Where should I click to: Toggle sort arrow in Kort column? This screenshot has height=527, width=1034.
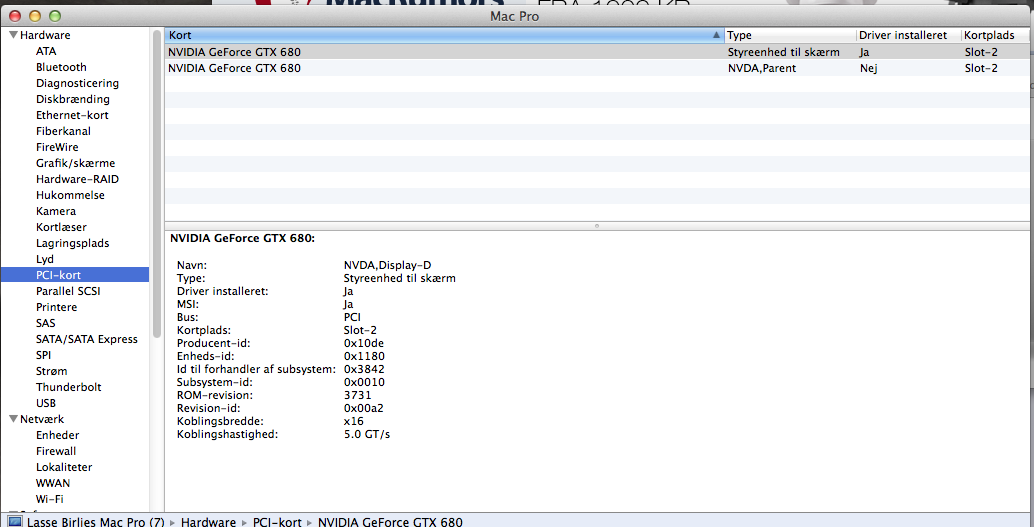click(x=716, y=35)
